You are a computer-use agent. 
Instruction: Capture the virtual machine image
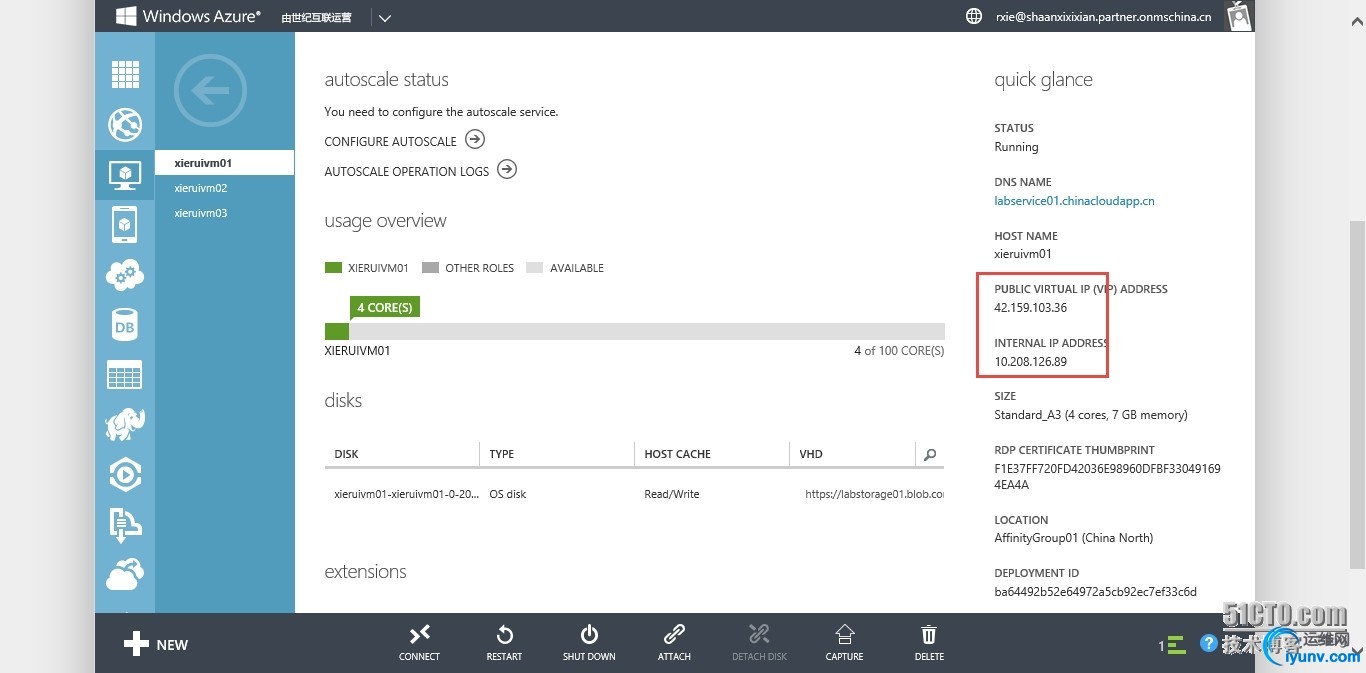(844, 642)
